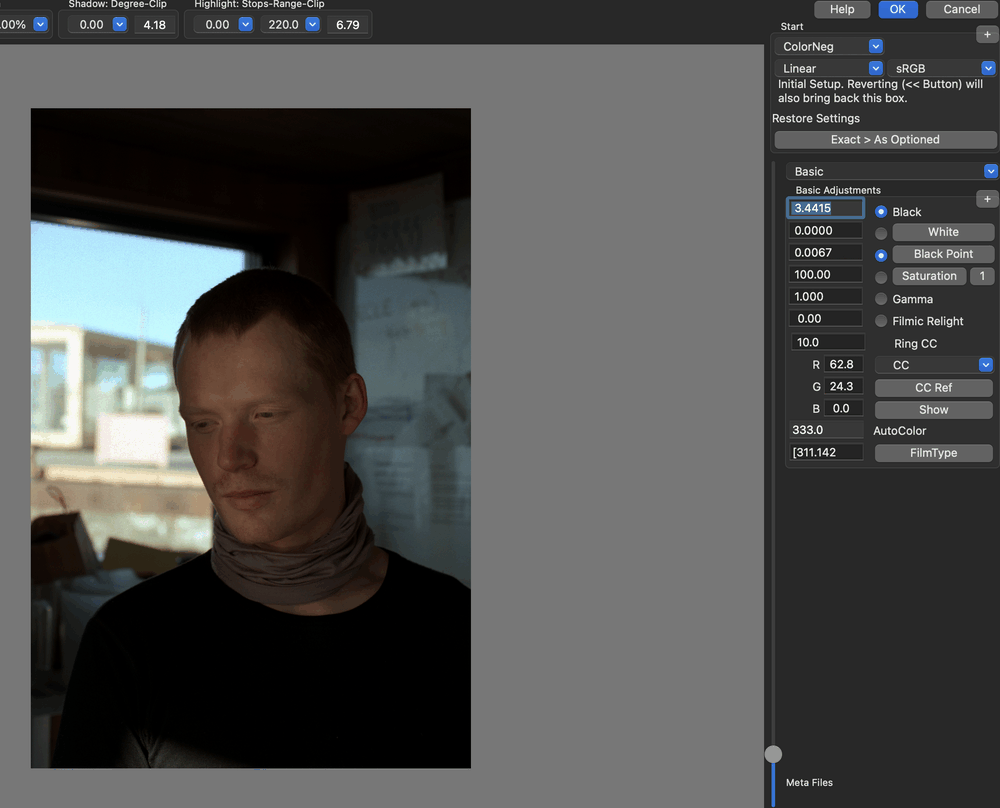The image size is (1000, 808).
Task: Click the G value field 24.3
Action: (x=844, y=386)
